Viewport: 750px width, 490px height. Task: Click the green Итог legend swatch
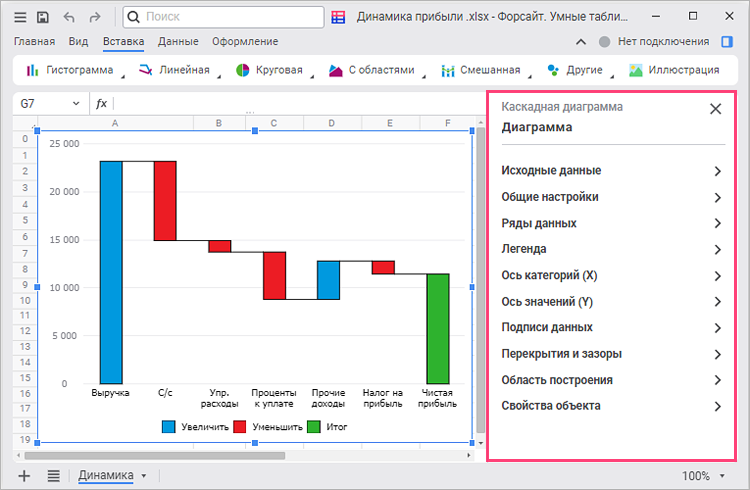point(313,427)
